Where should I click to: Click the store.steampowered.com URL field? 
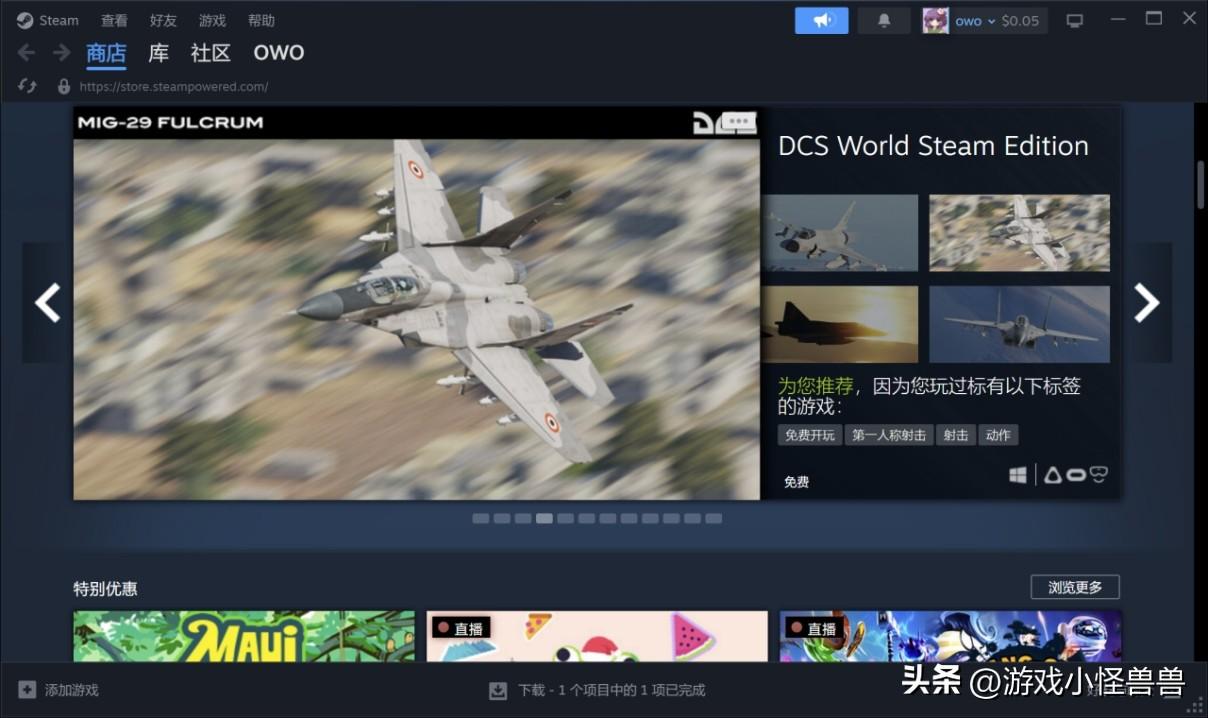click(x=174, y=87)
